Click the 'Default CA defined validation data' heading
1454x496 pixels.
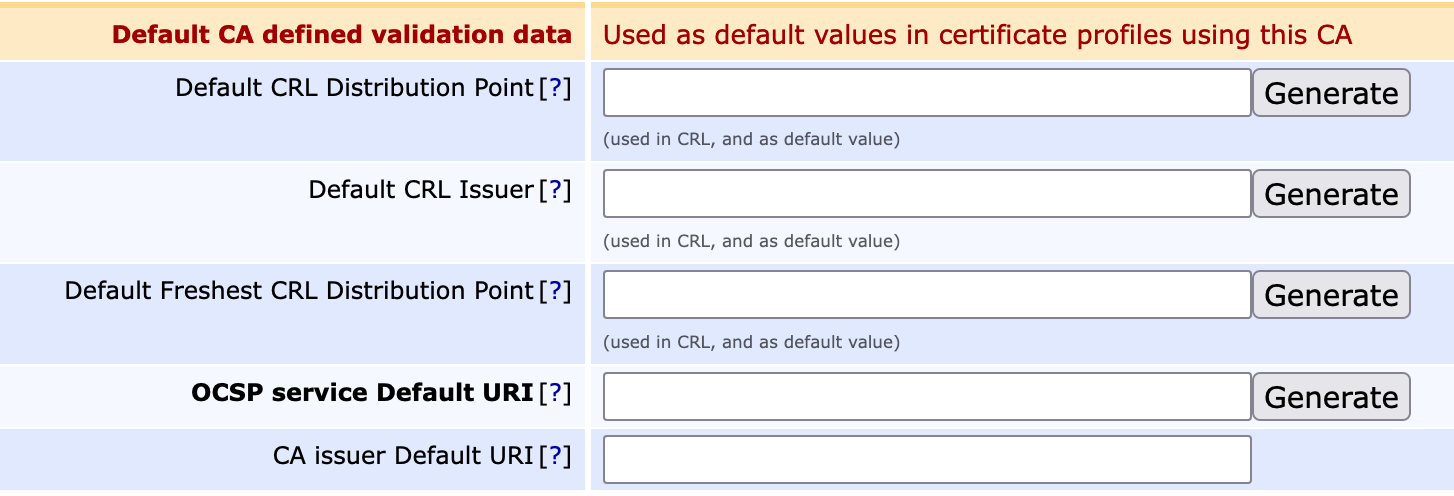coord(342,35)
